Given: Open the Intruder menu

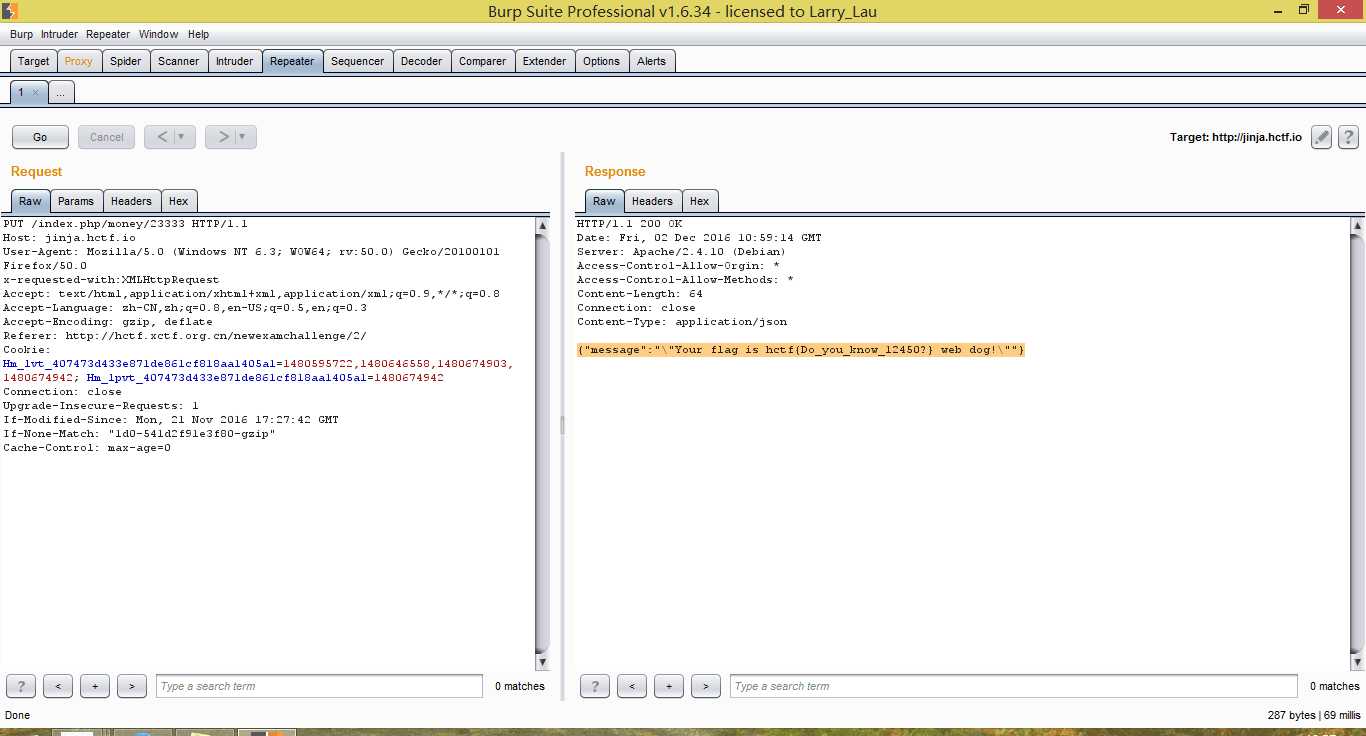Looking at the screenshot, I should (x=59, y=34).
